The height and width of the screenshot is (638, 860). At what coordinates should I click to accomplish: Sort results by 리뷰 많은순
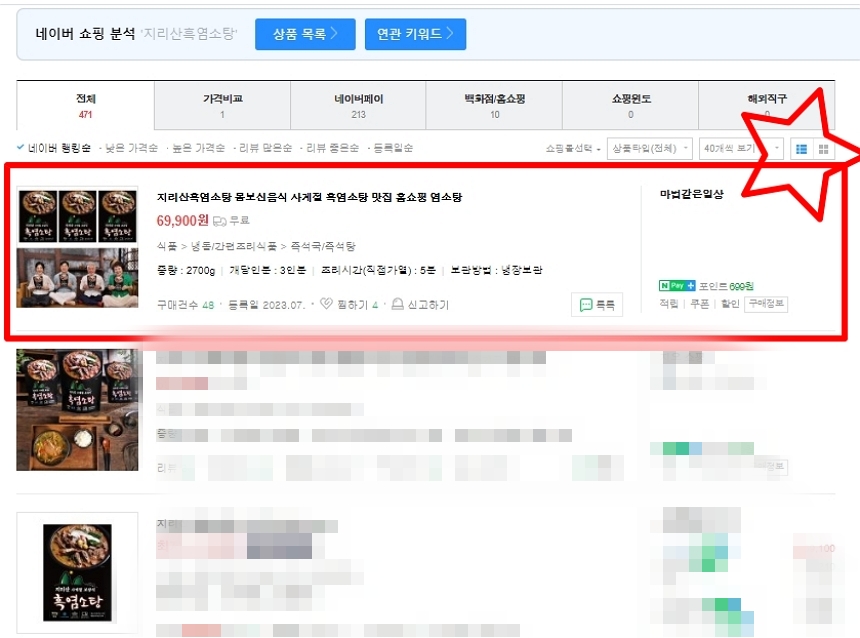tap(265, 148)
